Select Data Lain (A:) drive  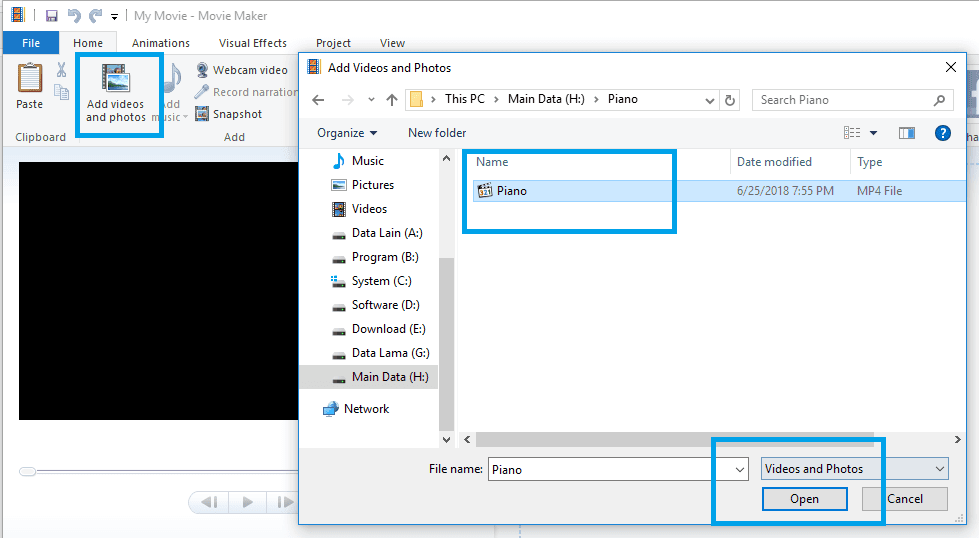(x=377, y=233)
